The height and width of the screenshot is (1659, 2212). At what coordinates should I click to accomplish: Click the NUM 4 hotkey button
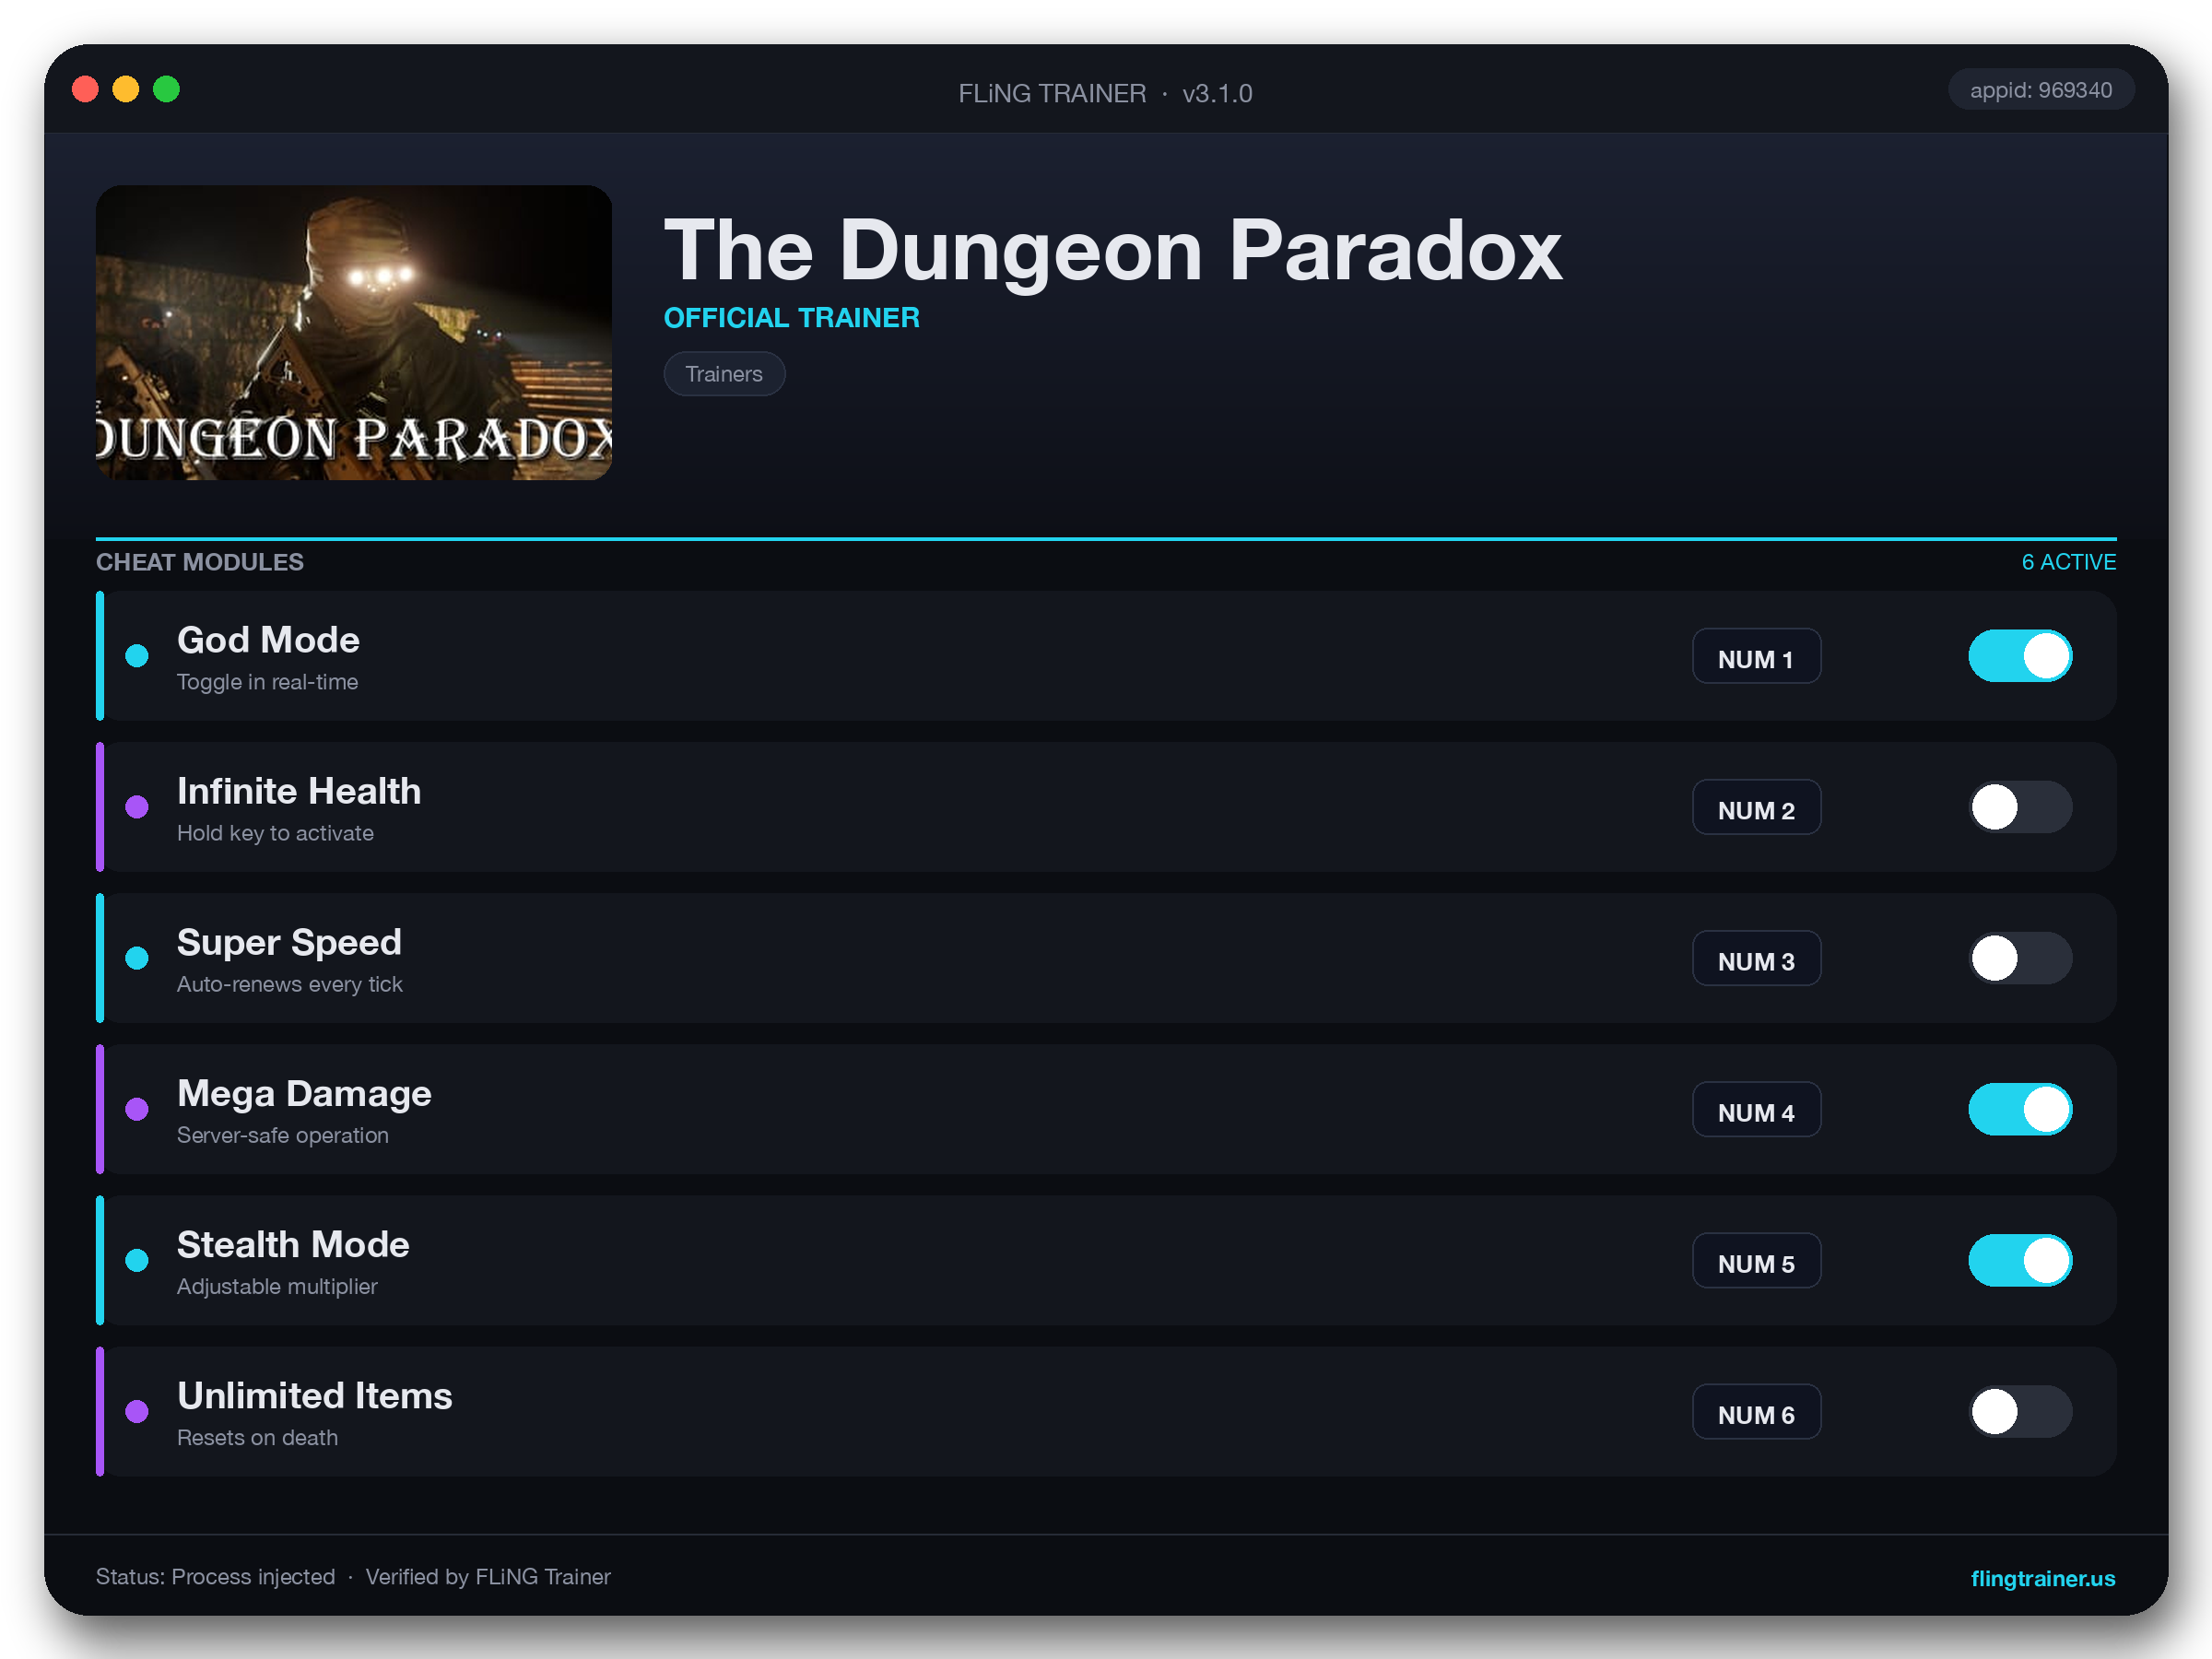tap(1756, 1109)
